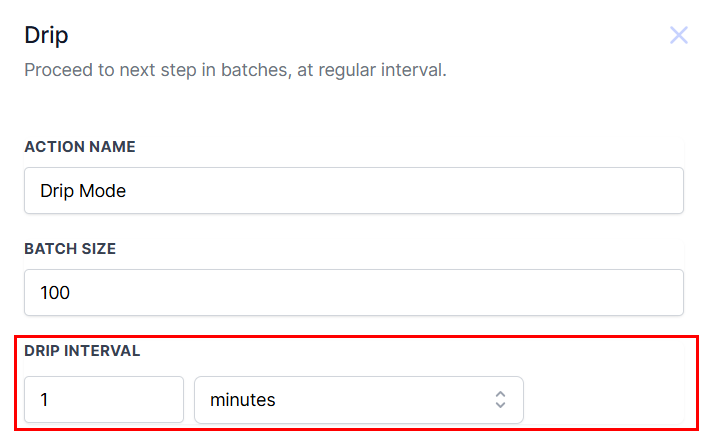The width and height of the screenshot is (714, 446).
Task: Focus the Batch Size input field
Action: click(x=353, y=293)
